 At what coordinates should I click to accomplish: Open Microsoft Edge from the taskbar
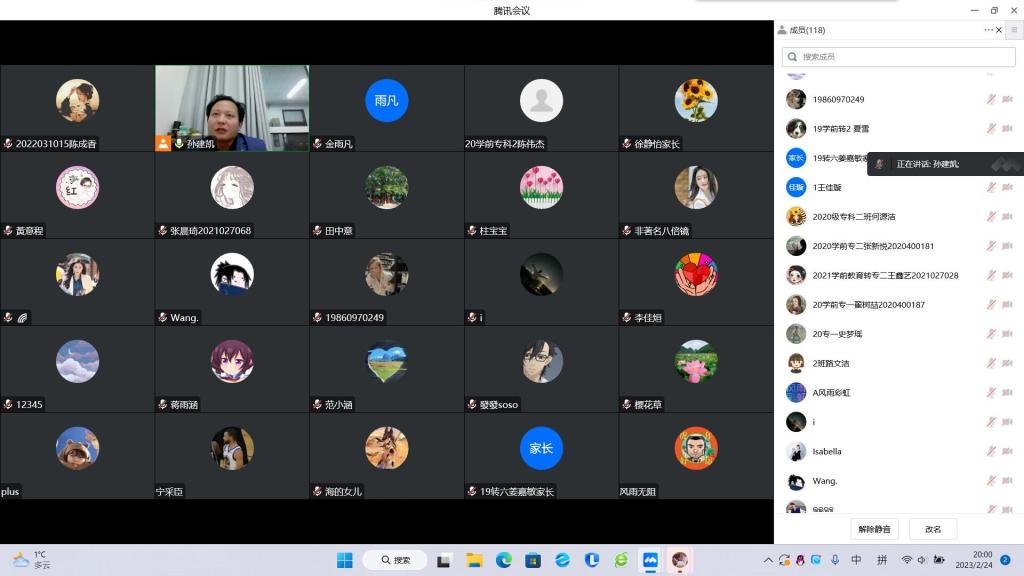pos(504,560)
